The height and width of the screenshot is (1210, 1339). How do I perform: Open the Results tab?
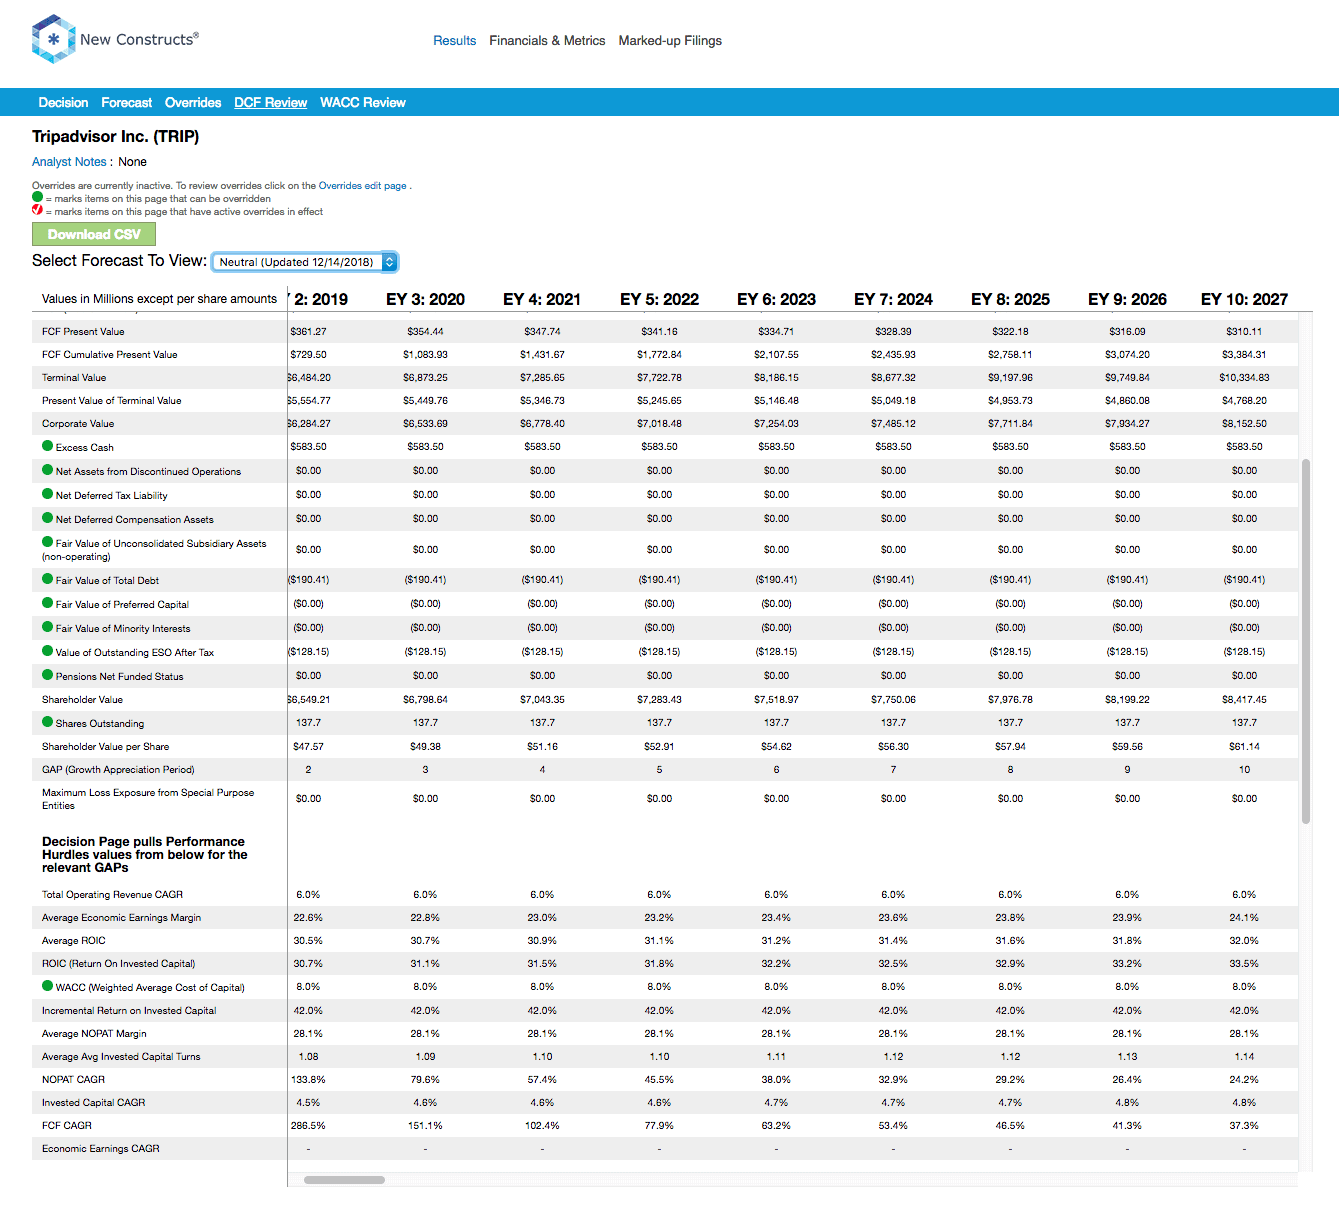point(454,41)
